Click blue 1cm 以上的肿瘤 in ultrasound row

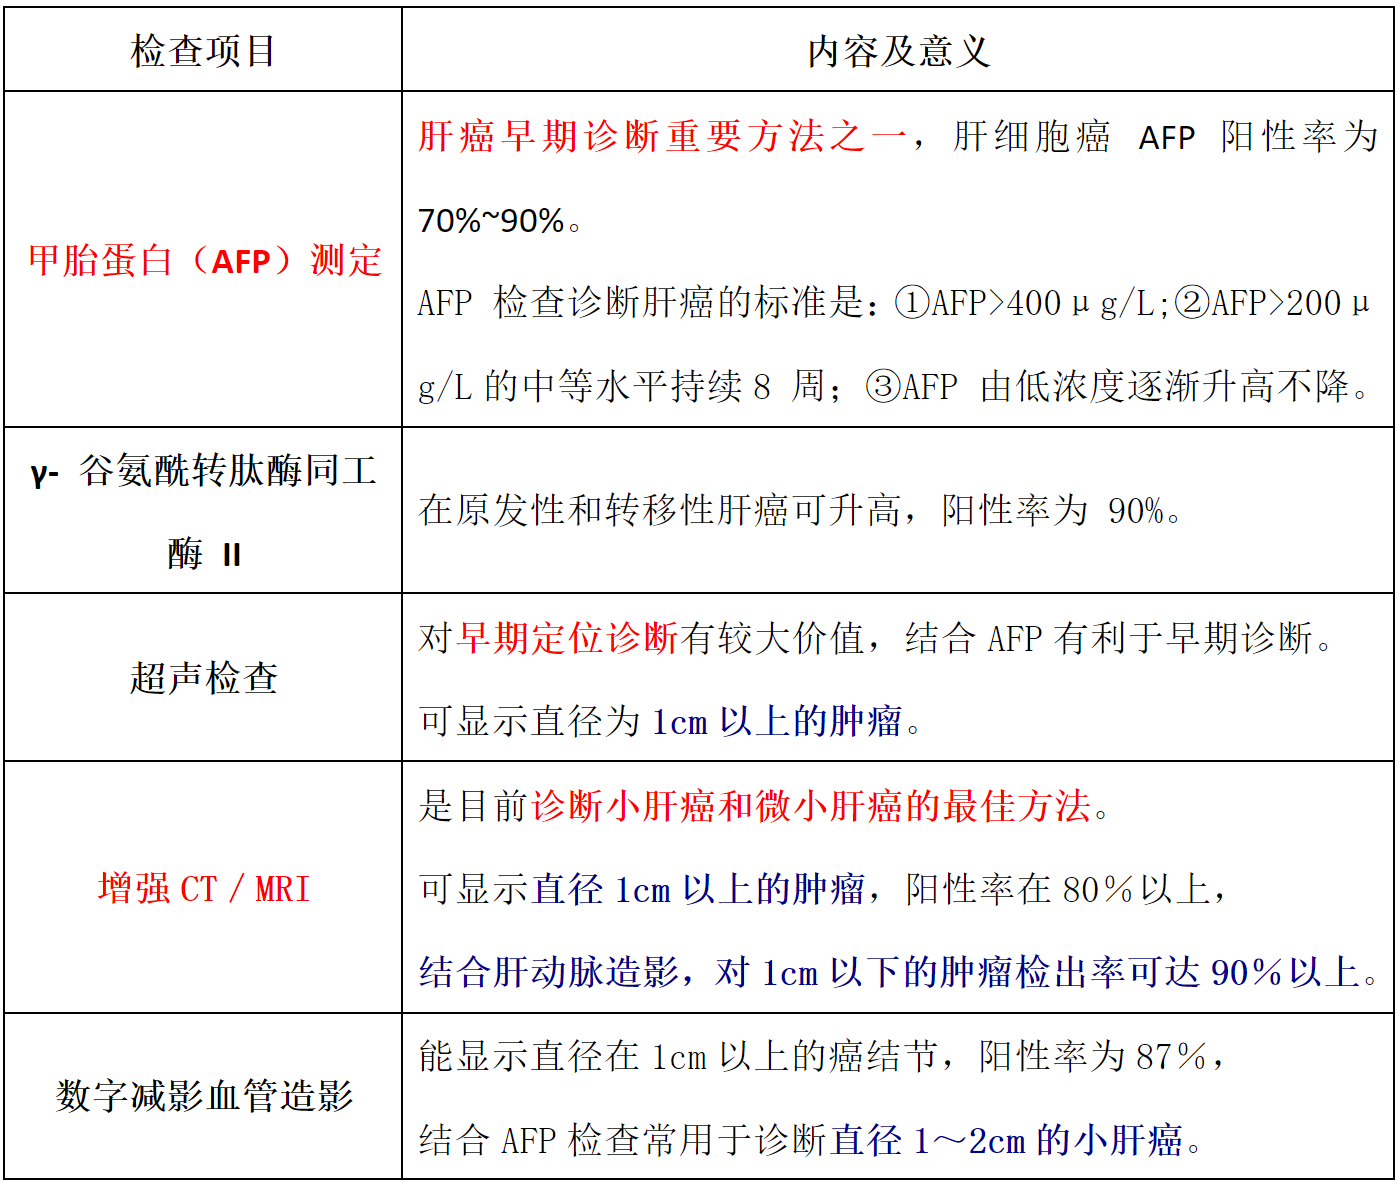click(x=777, y=721)
